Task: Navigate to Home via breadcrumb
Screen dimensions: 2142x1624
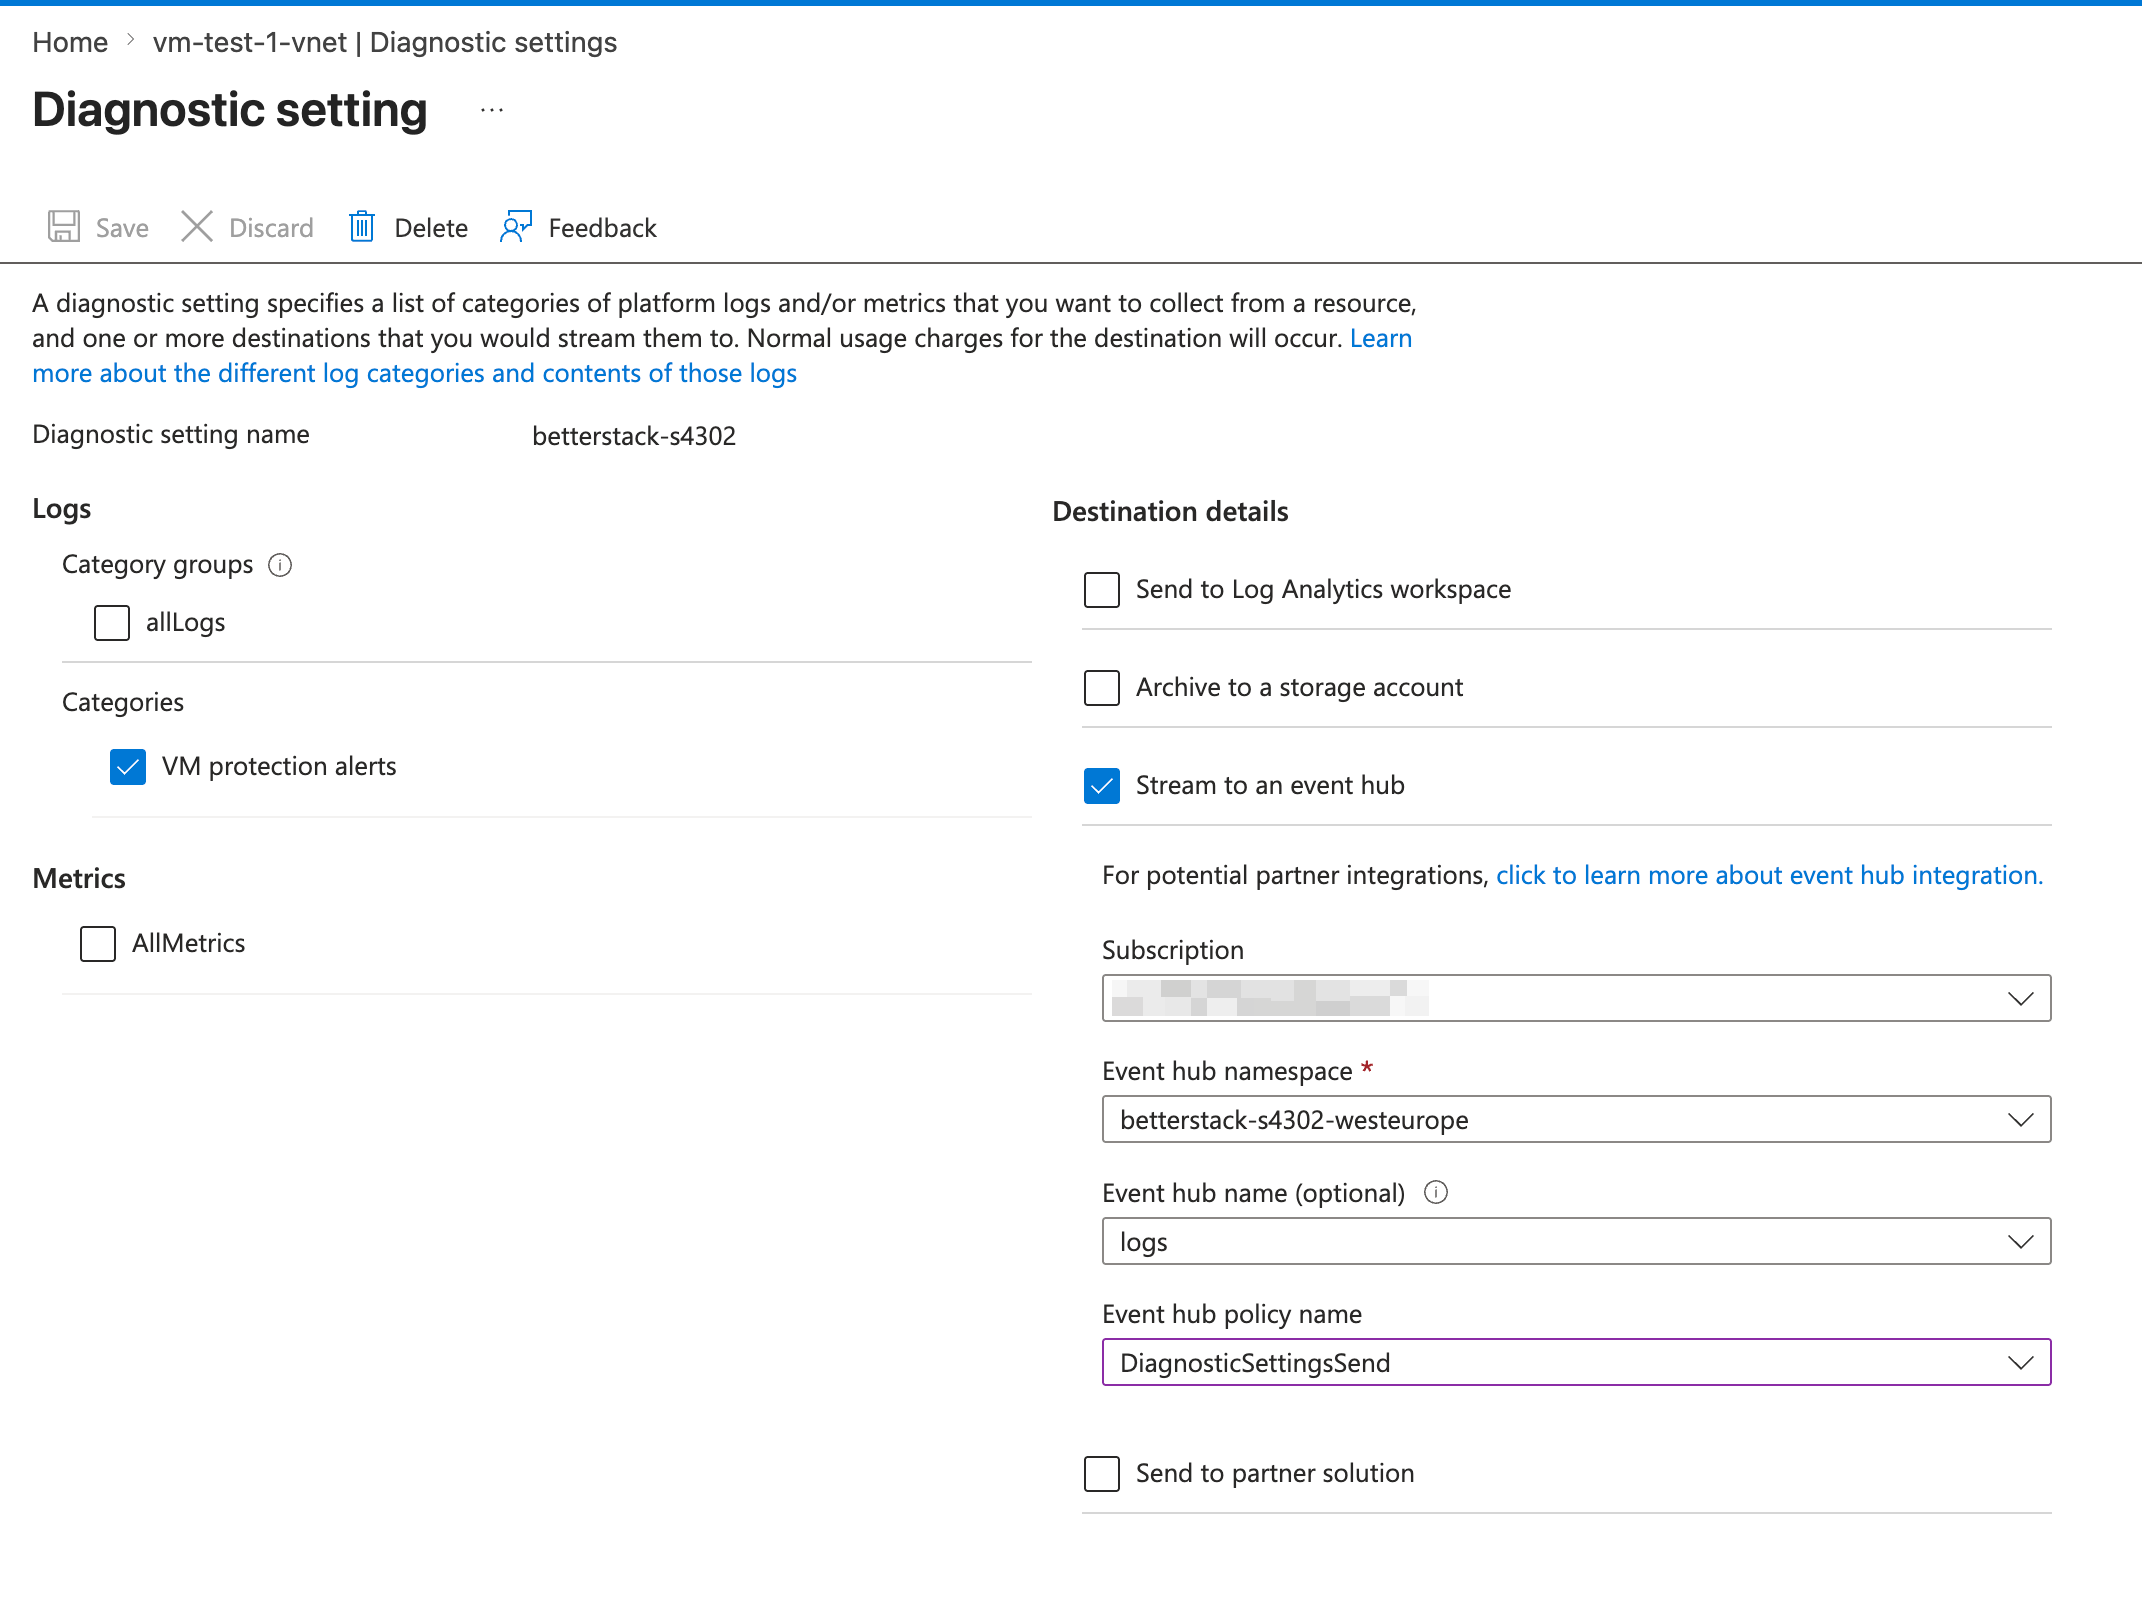Action: (69, 42)
